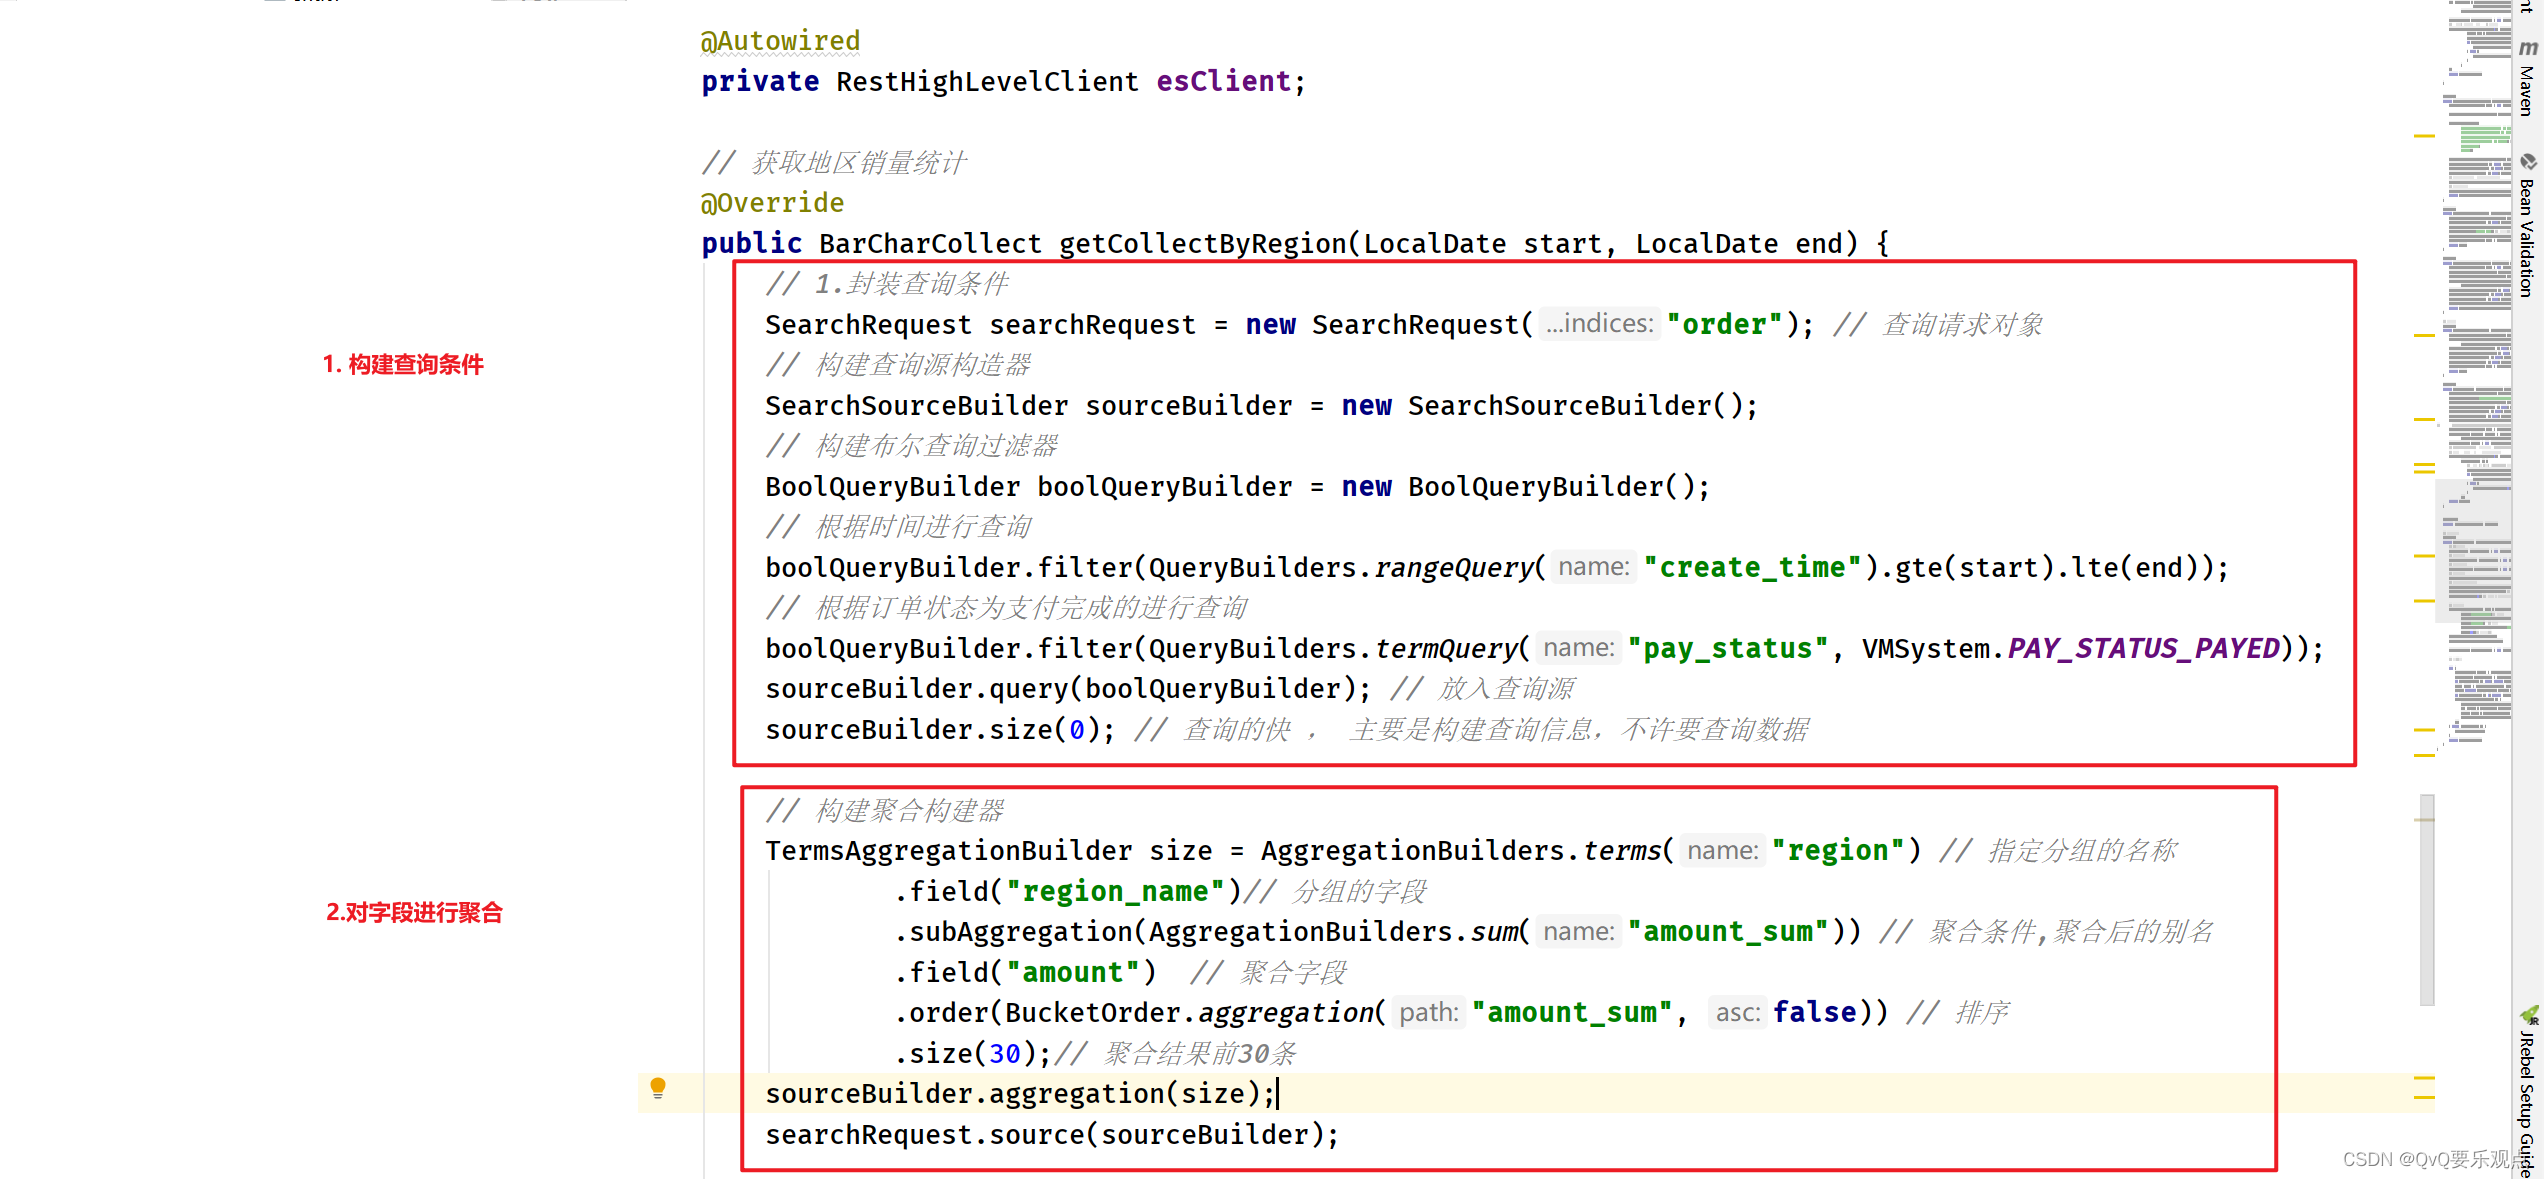Click the number 30 in .size(30)
The width and height of the screenshot is (2544, 1179).
point(1005,1053)
